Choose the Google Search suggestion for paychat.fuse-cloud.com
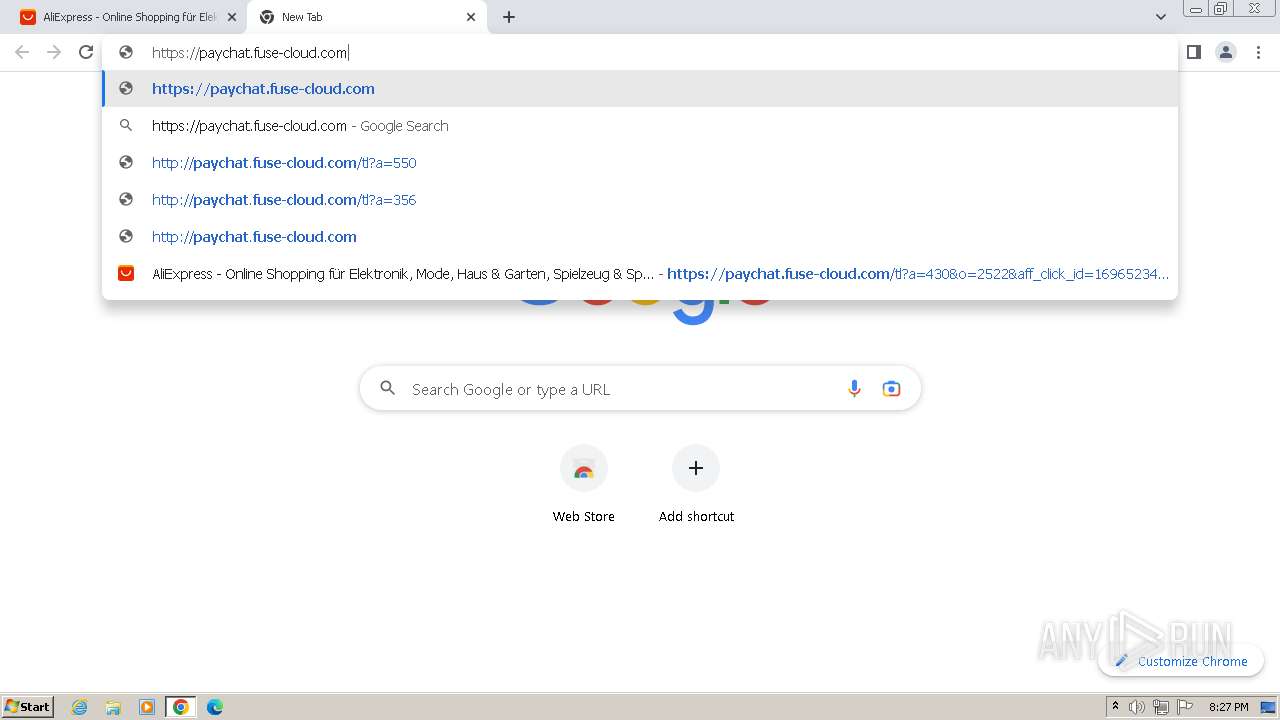This screenshot has height=720, width=1280. [x=640, y=126]
